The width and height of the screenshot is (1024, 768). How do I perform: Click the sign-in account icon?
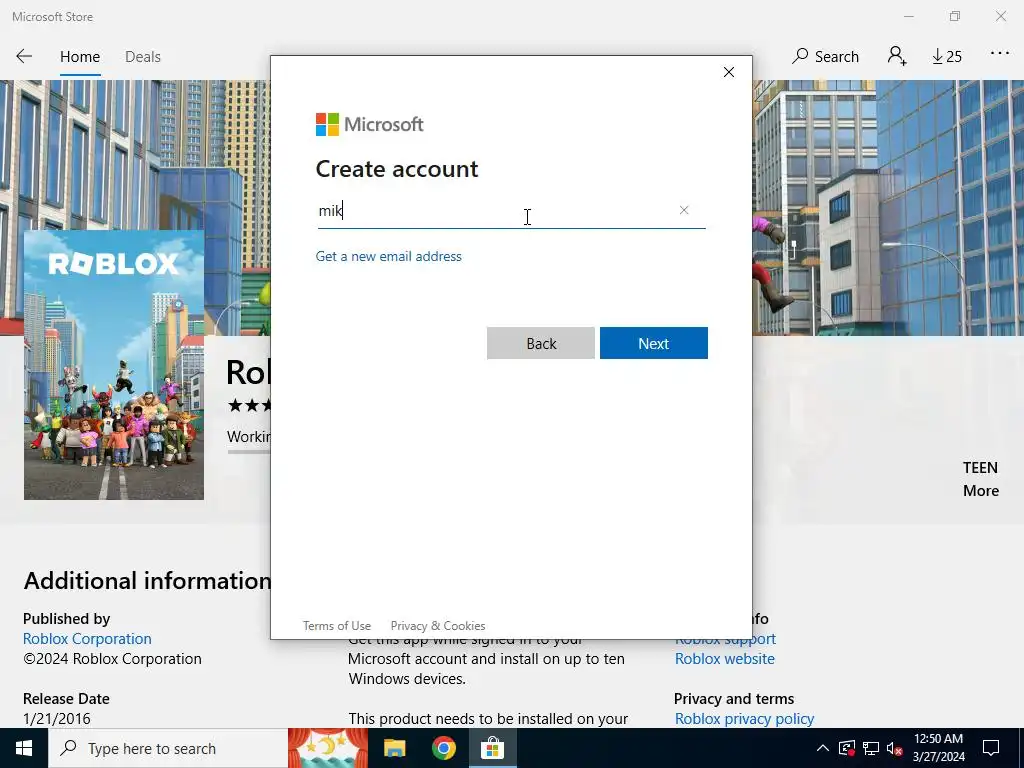(x=897, y=56)
